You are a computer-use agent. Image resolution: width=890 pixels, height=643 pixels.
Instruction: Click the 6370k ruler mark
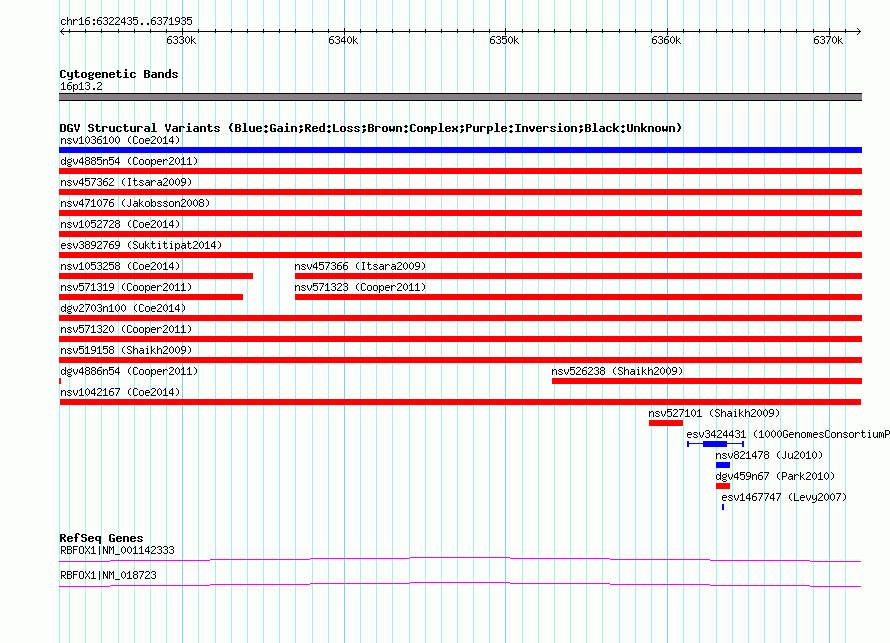[828, 40]
